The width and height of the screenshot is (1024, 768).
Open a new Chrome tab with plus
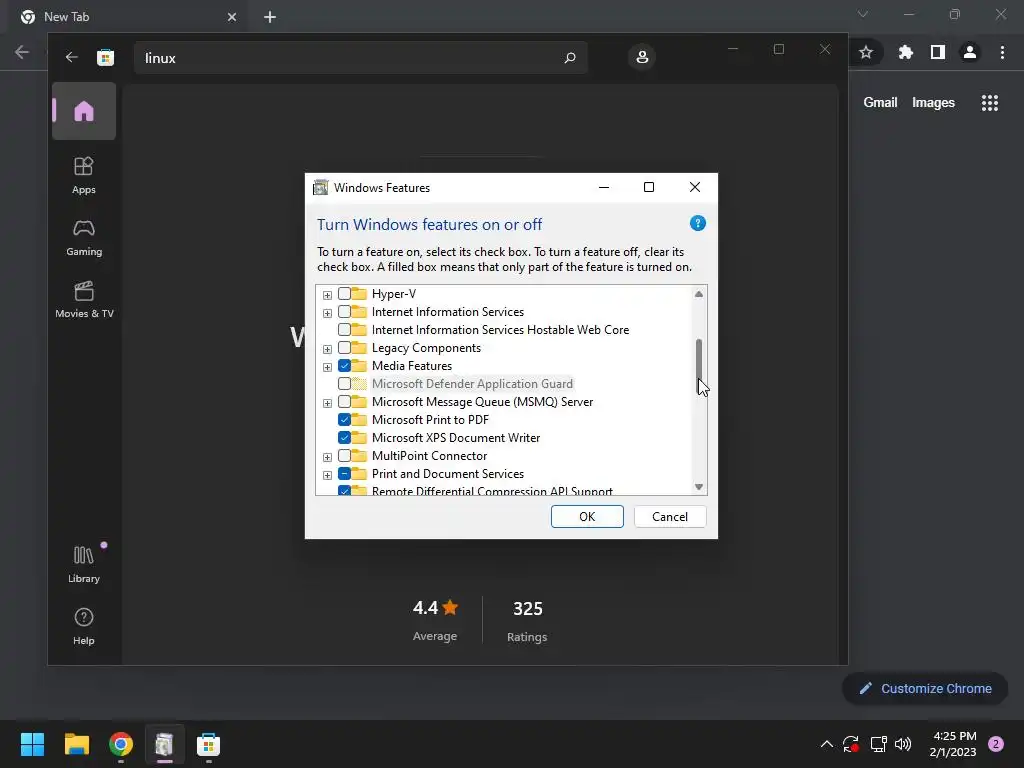[x=270, y=17]
